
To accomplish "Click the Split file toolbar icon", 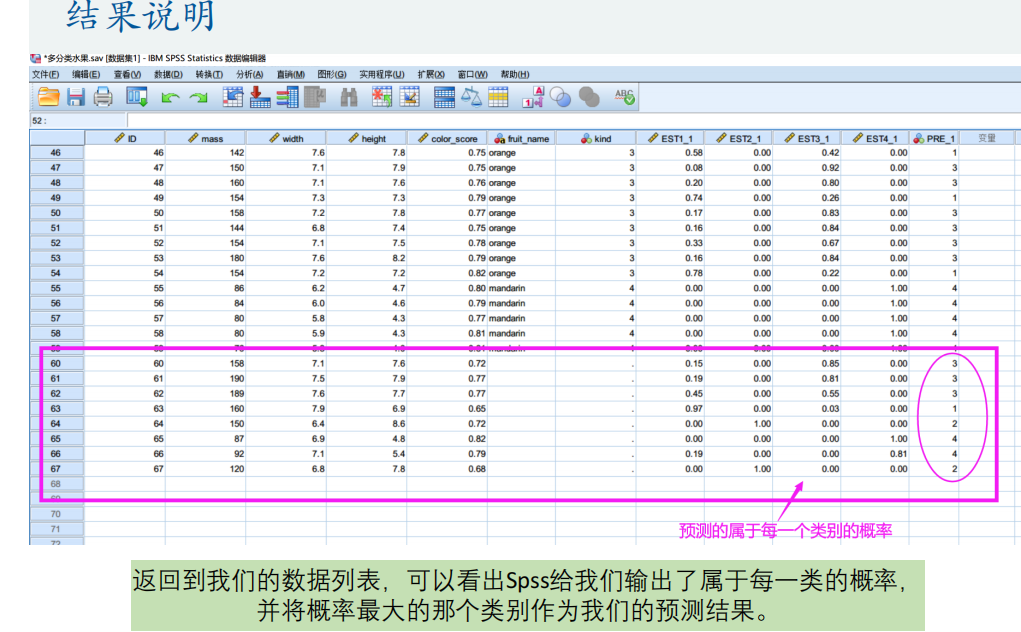I will [x=444, y=97].
